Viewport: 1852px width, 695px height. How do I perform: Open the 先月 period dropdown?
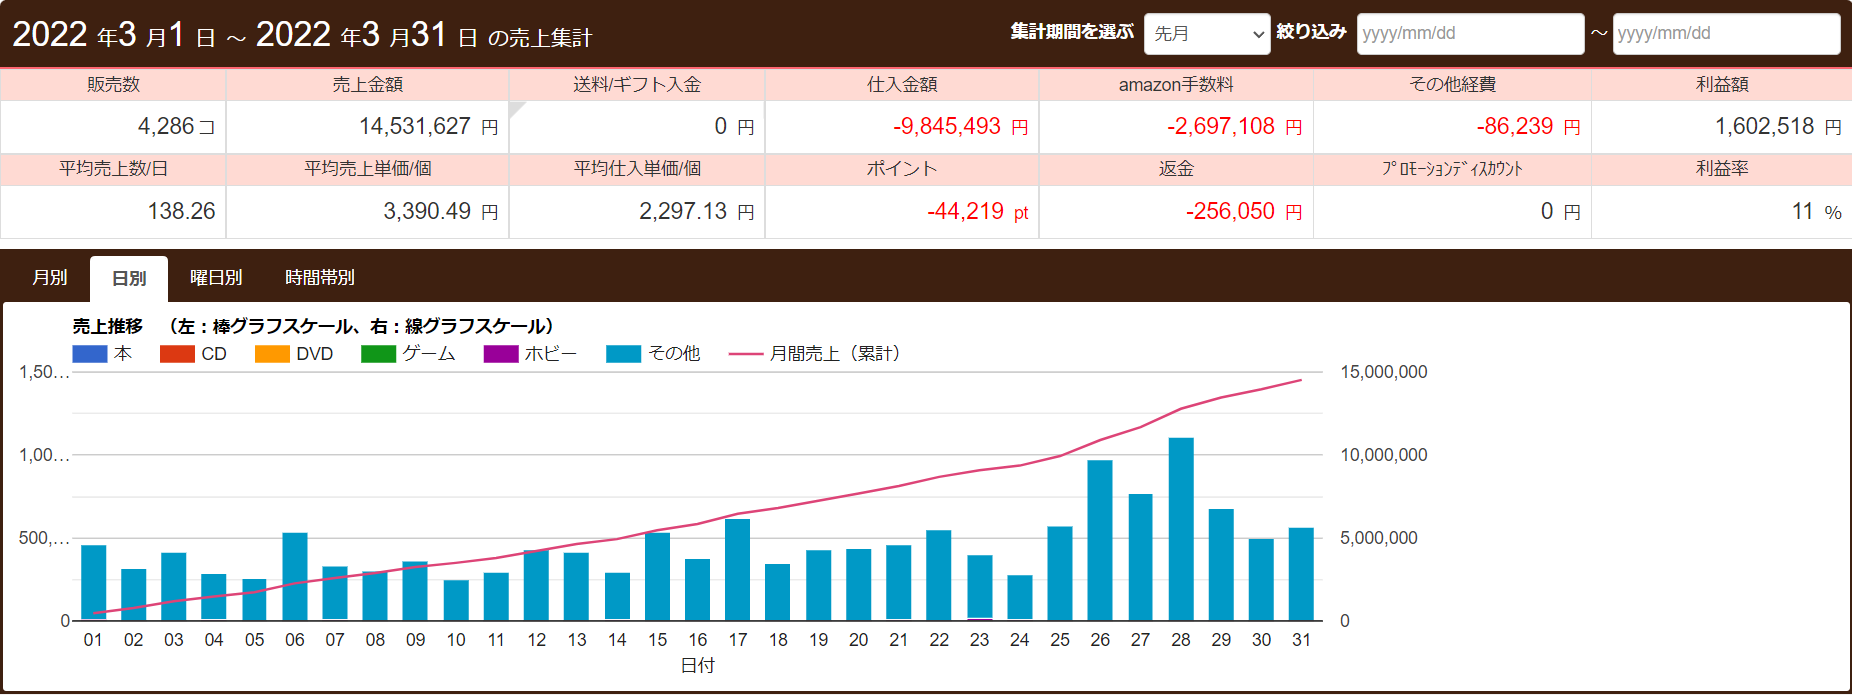(x=1206, y=34)
